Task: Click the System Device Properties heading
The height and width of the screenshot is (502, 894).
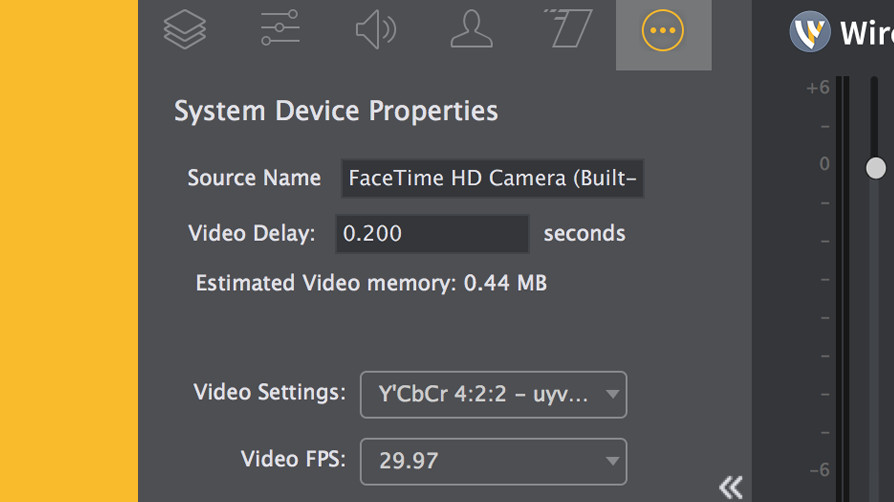Action: pos(336,111)
